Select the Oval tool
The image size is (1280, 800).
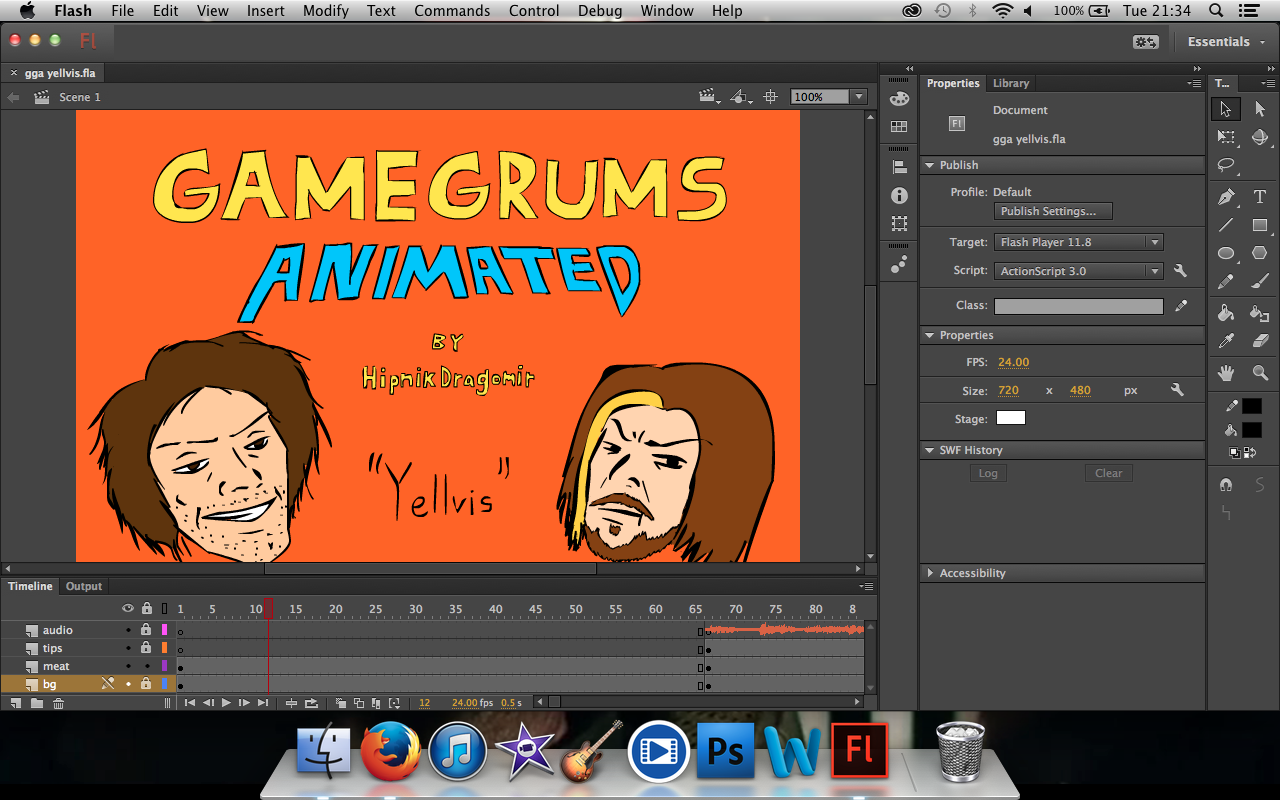pos(1226,253)
